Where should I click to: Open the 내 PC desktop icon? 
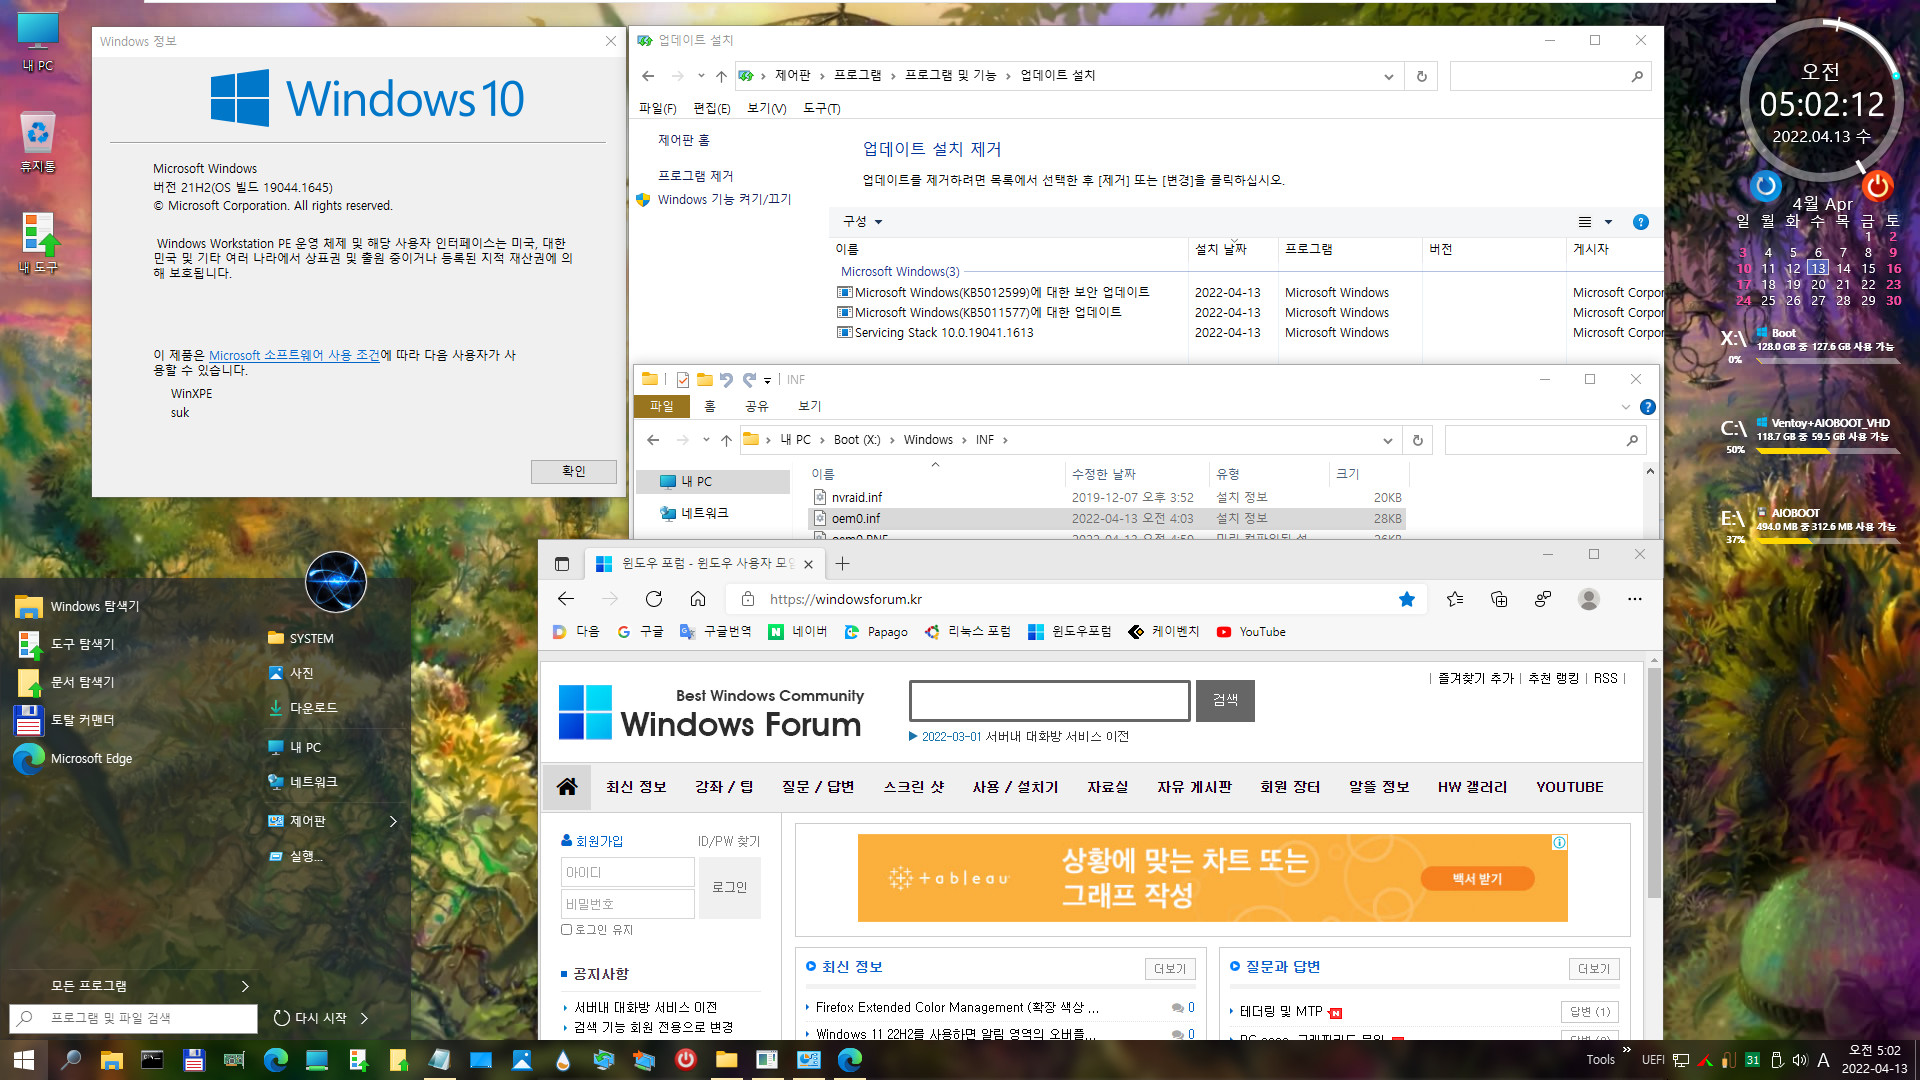click(x=38, y=42)
